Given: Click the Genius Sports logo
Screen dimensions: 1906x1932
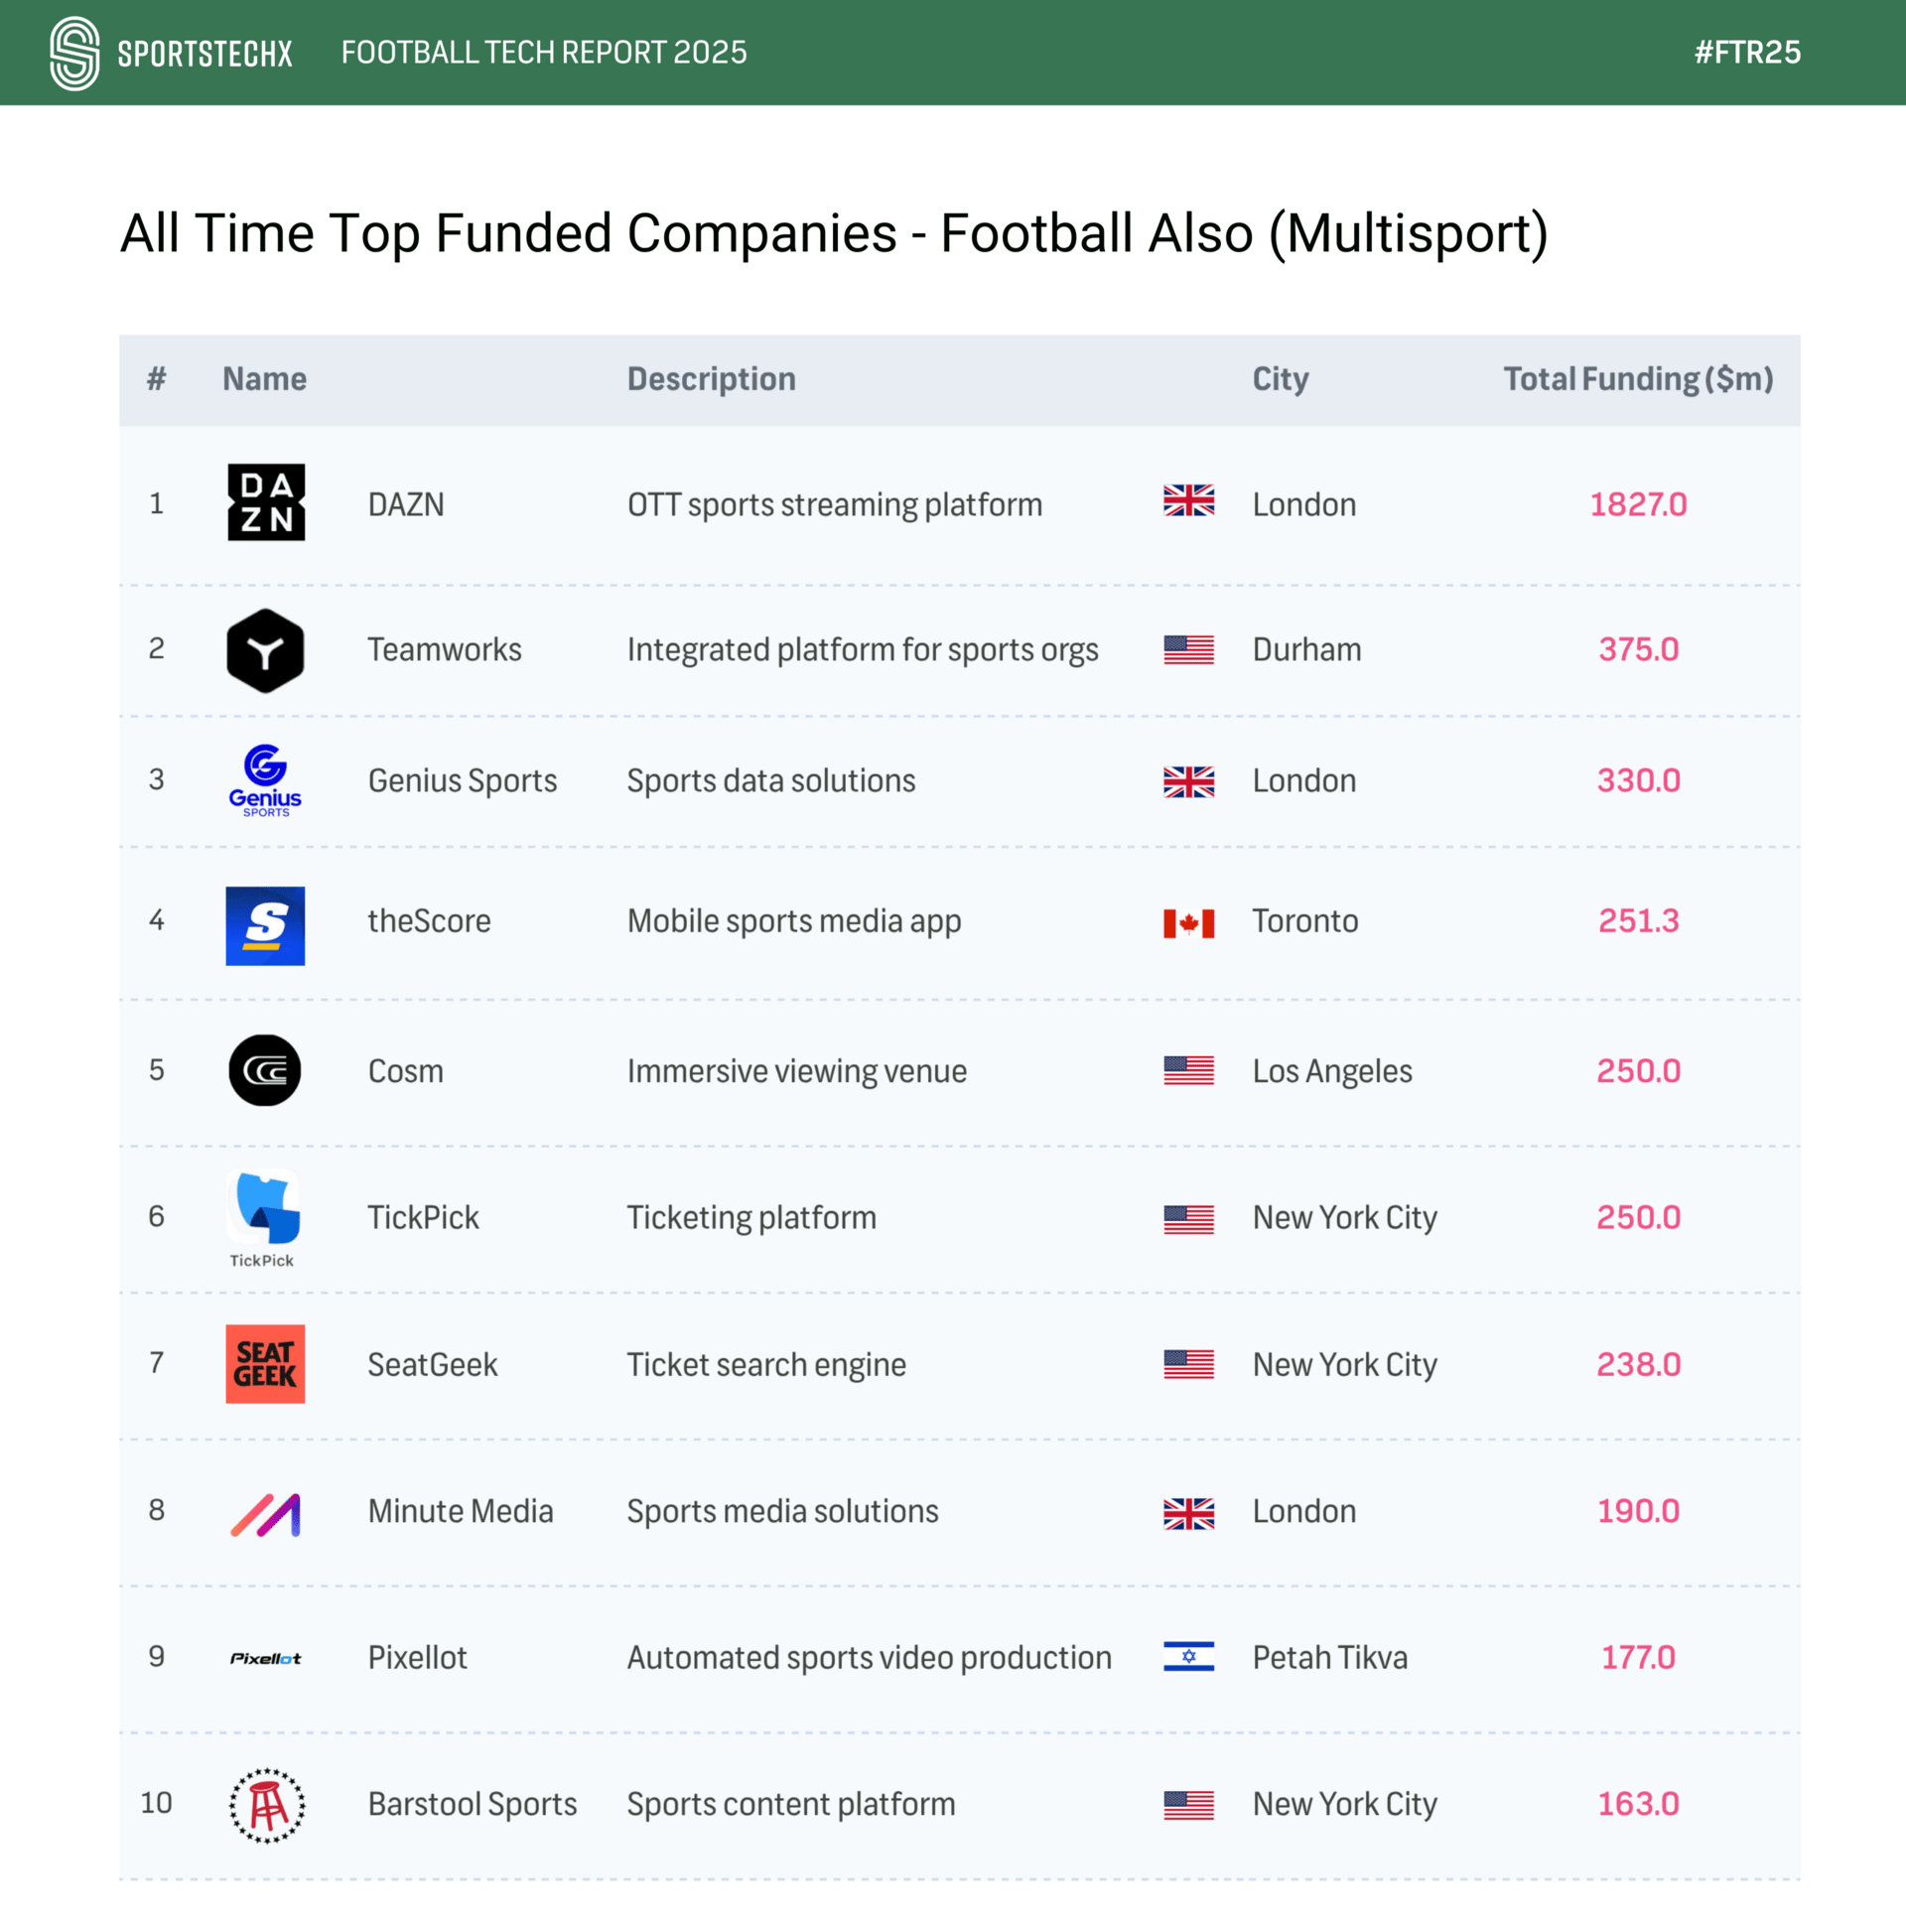Looking at the screenshot, I should pos(265,780).
